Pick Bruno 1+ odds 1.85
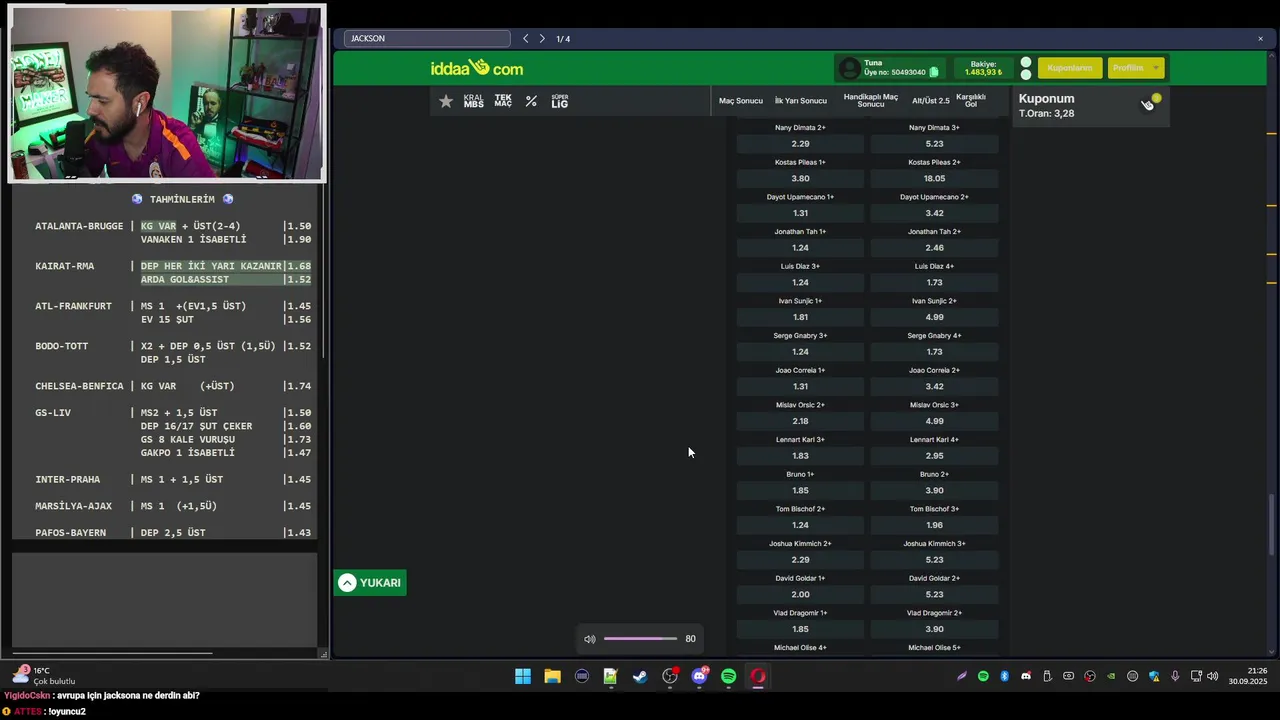 coord(800,491)
